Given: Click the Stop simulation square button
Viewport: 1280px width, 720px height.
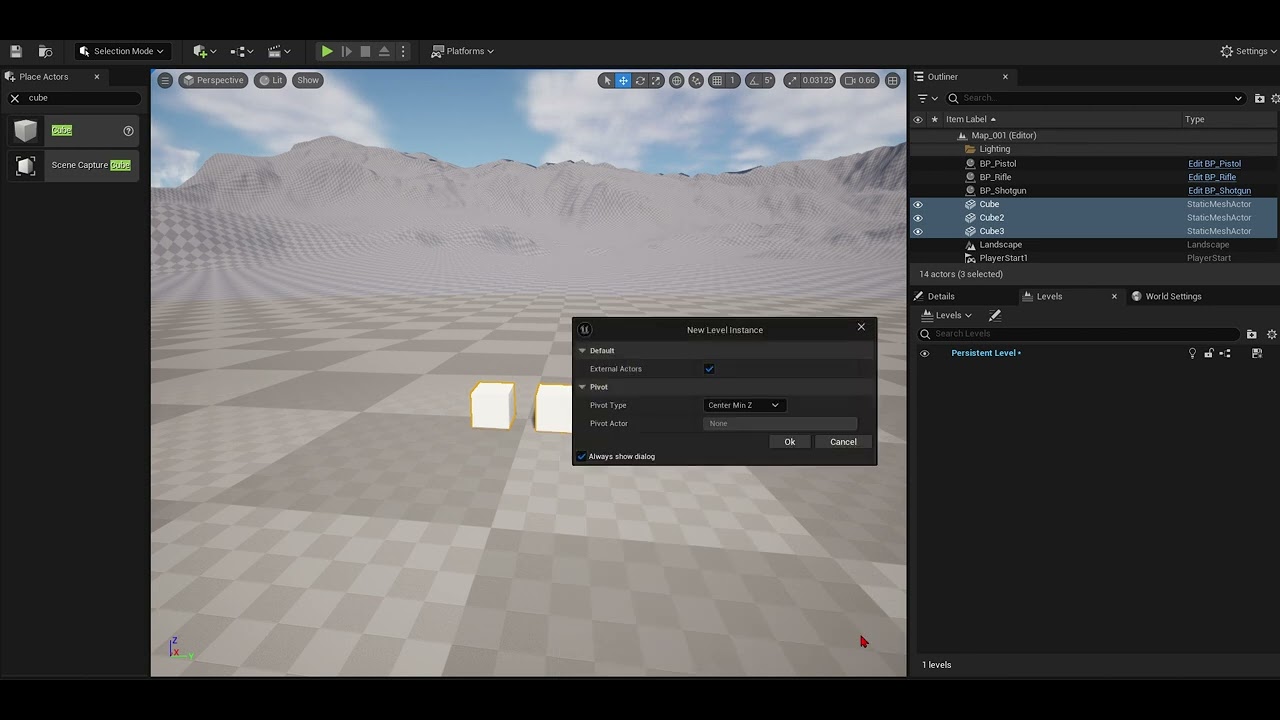Looking at the screenshot, I should pos(365,51).
